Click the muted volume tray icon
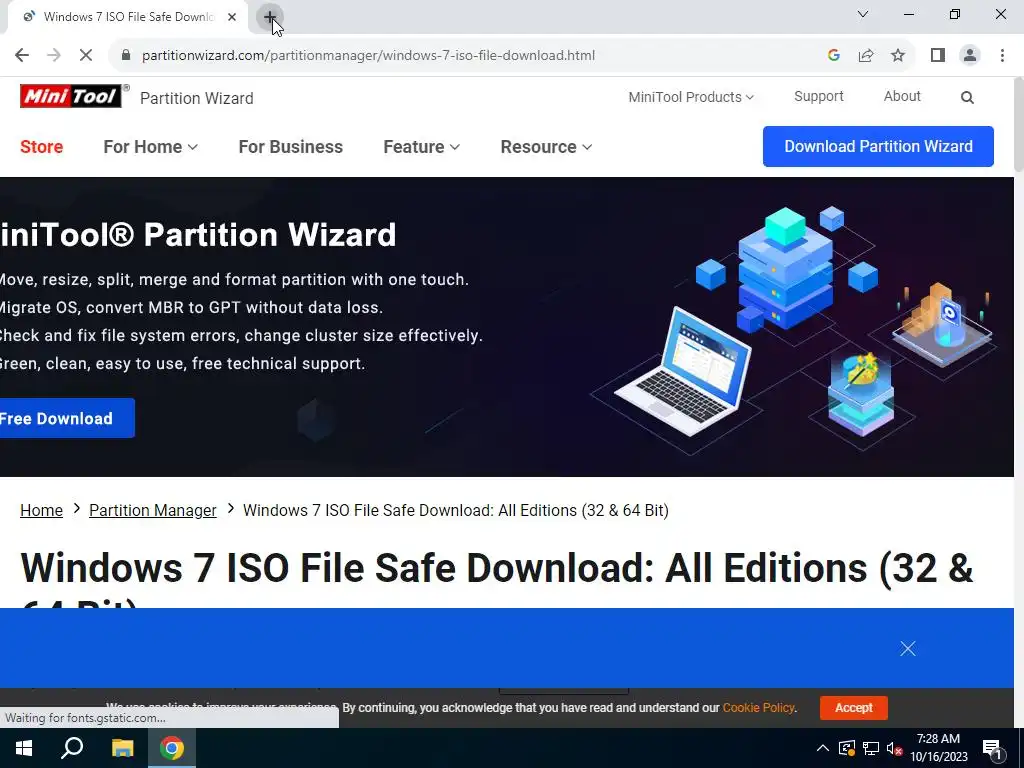Image resolution: width=1024 pixels, height=768 pixels. tap(895, 748)
